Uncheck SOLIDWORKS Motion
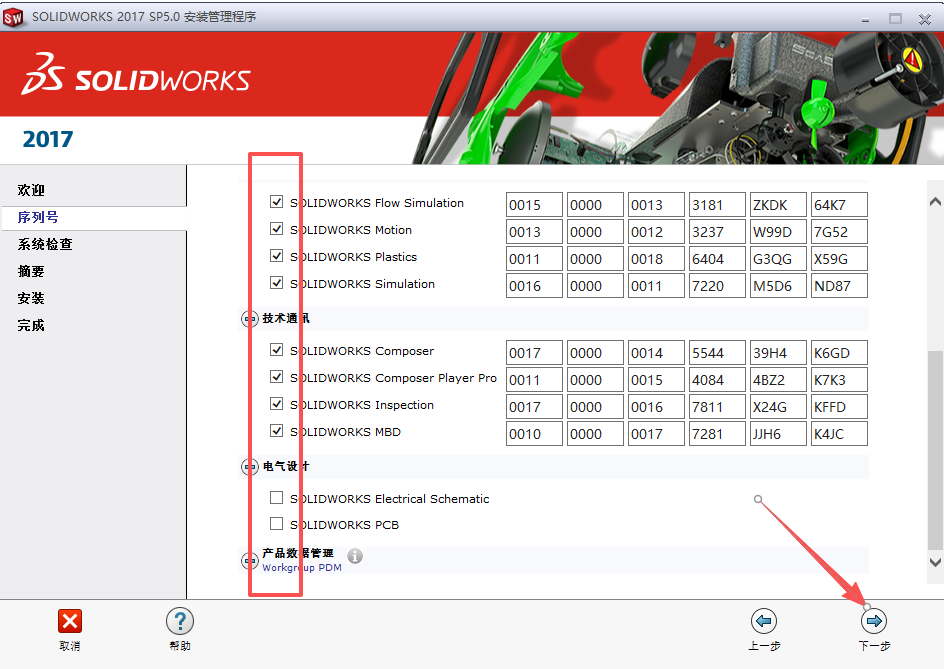Viewport: 944px width, 669px height. click(277, 229)
